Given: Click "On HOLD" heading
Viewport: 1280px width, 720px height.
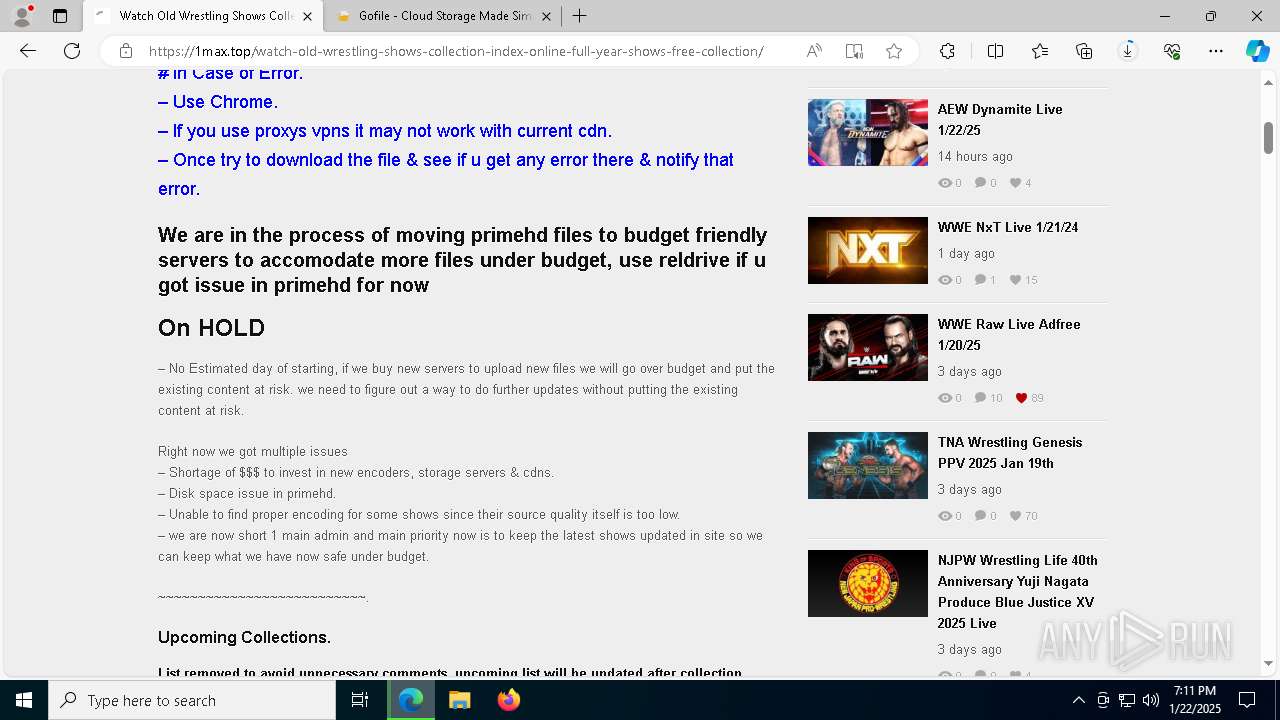Looking at the screenshot, I should tap(211, 328).
